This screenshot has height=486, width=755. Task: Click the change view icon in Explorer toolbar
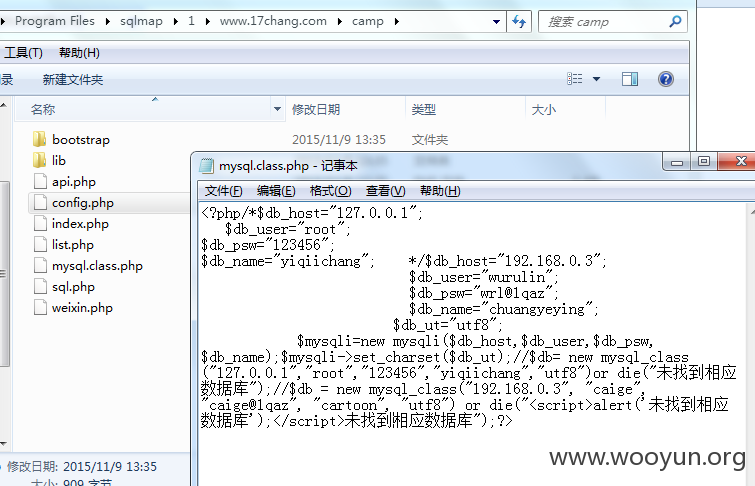(574, 79)
